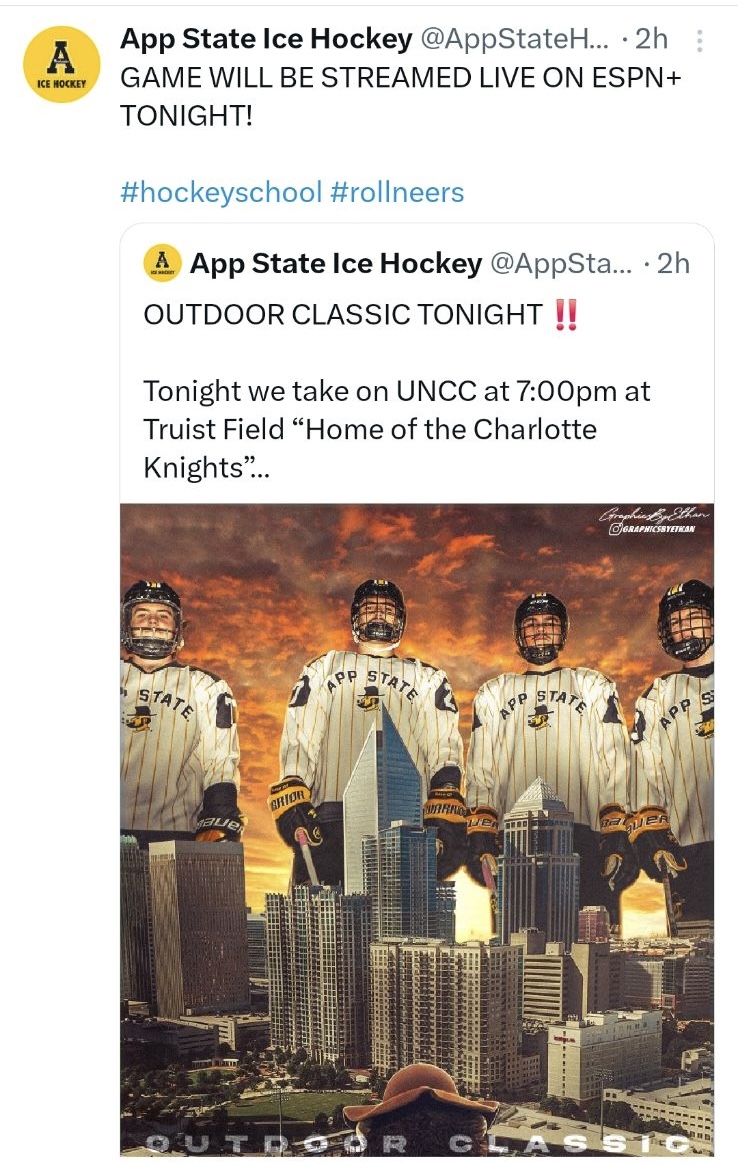The height and width of the screenshot is (1165, 738).
Task: Click the main tweet's author name
Action: click(266, 40)
